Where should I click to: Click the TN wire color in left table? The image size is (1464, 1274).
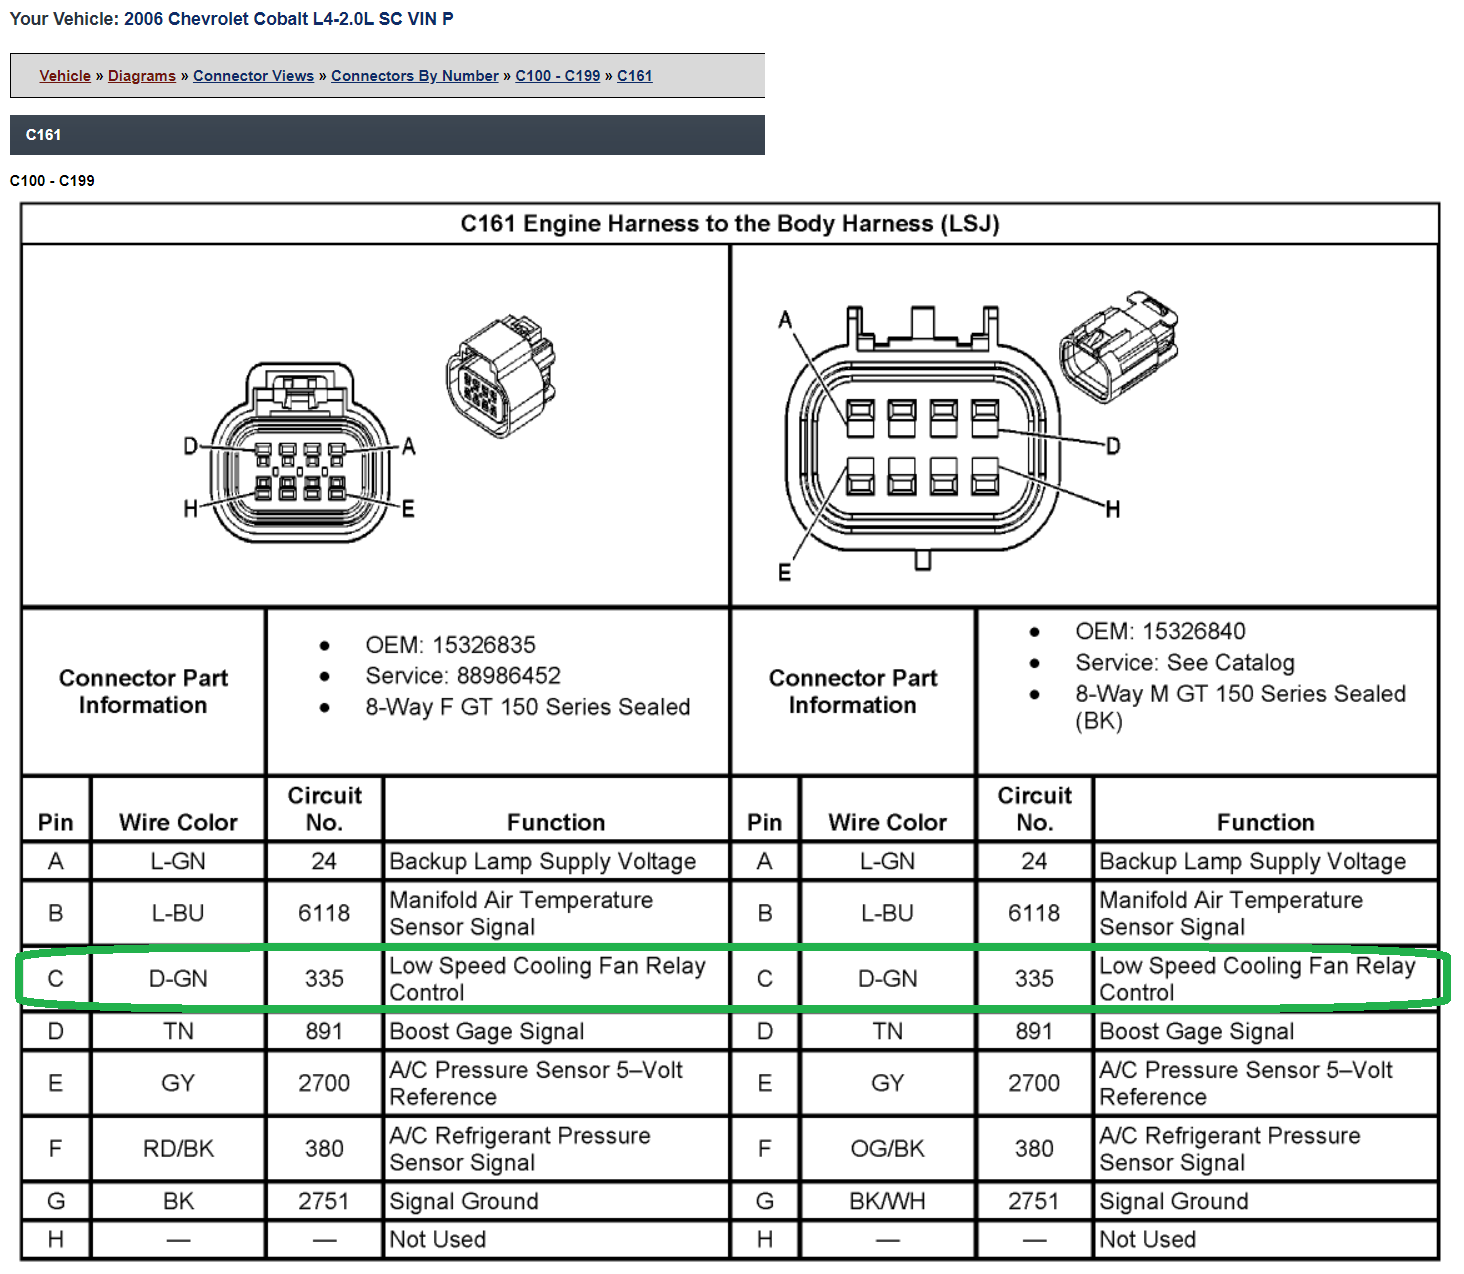tap(178, 1031)
